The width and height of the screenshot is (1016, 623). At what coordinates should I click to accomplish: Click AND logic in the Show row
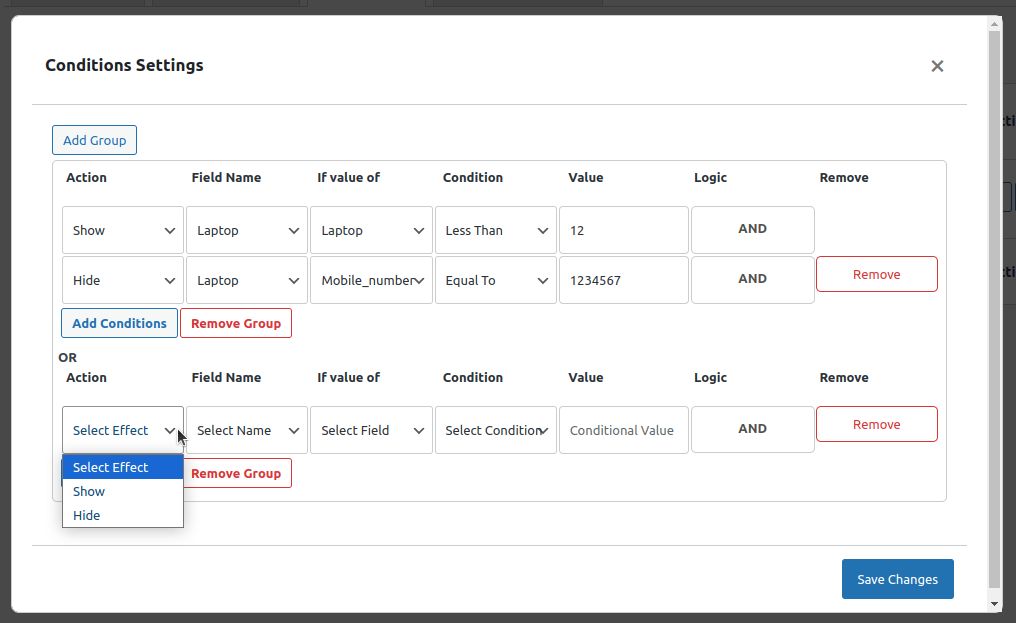(x=752, y=229)
